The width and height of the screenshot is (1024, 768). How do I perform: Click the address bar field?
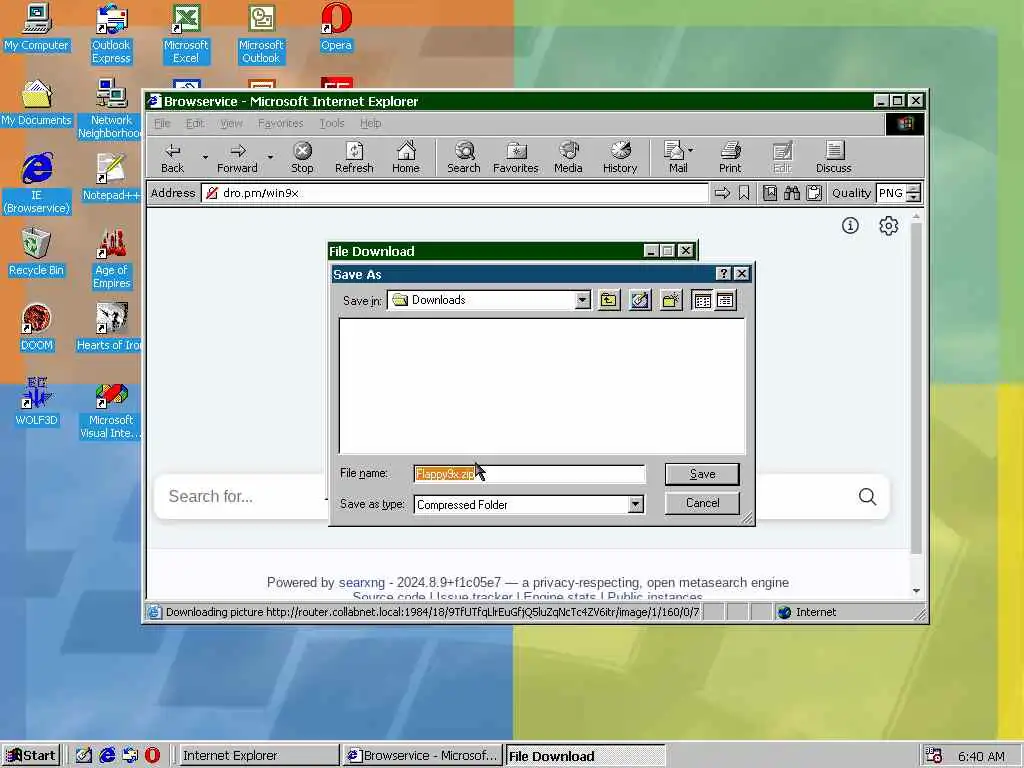tap(455, 193)
